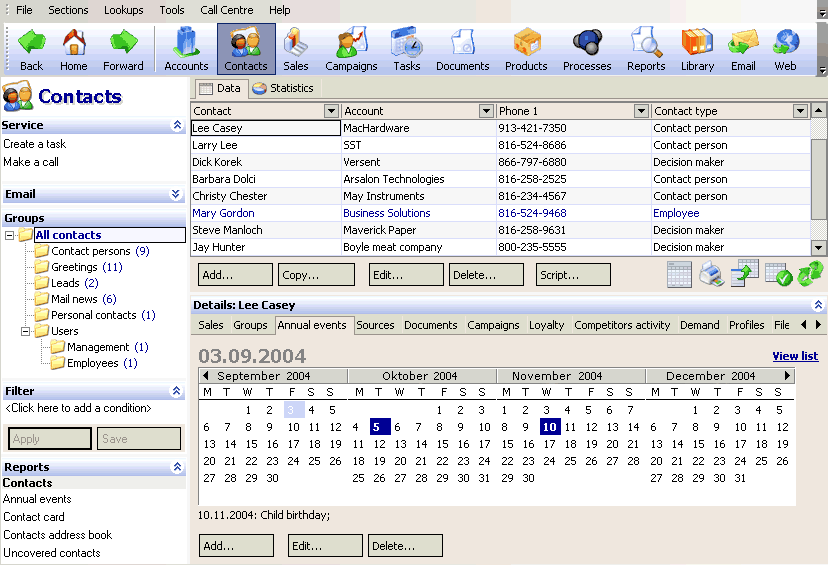The image size is (828, 565).
Task: Open the File menu
Action: [x=24, y=10]
